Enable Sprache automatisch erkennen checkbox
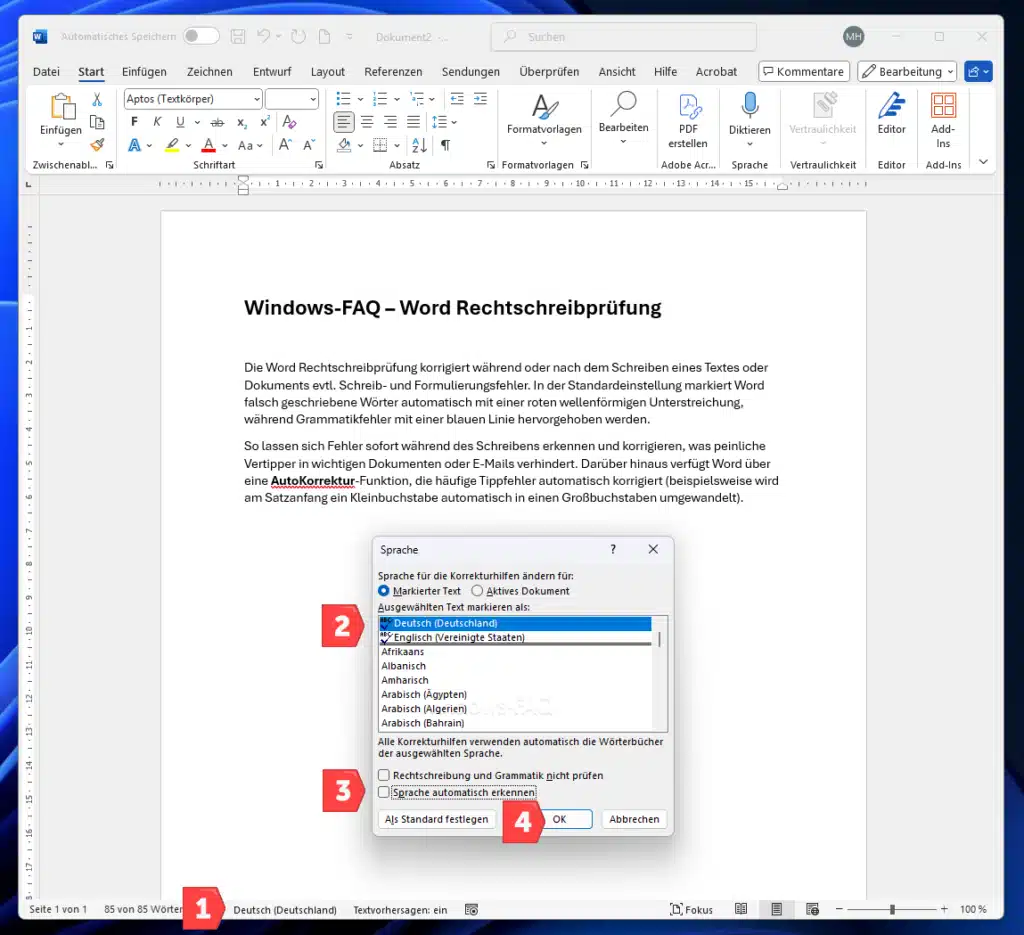The height and width of the screenshot is (935, 1024). click(x=384, y=792)
